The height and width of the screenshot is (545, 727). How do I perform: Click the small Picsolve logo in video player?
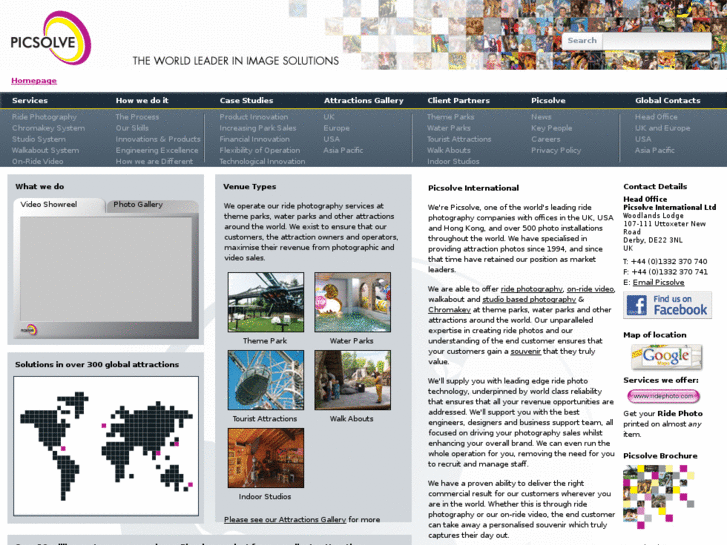click(29, 330)
